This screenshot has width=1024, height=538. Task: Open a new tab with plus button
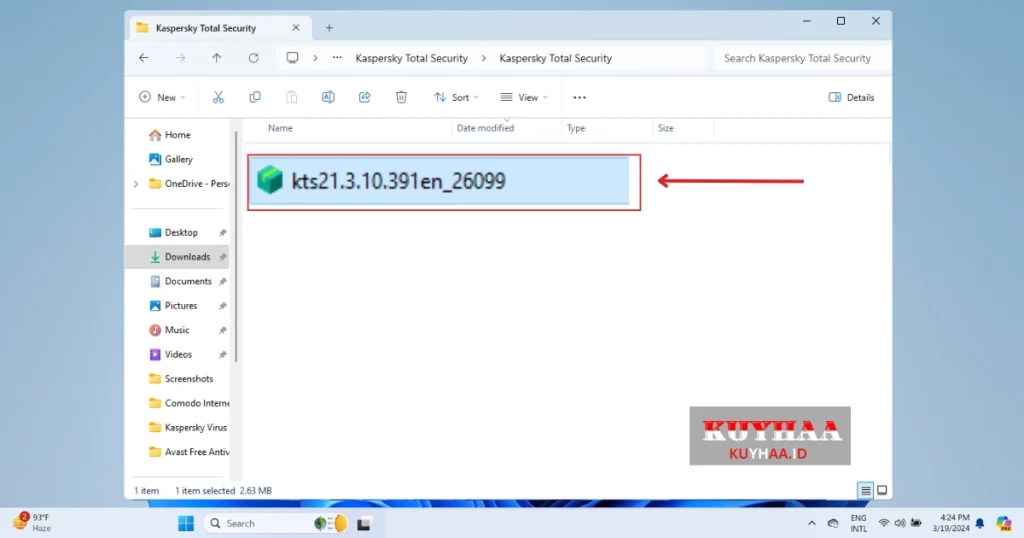pos(329,28)
